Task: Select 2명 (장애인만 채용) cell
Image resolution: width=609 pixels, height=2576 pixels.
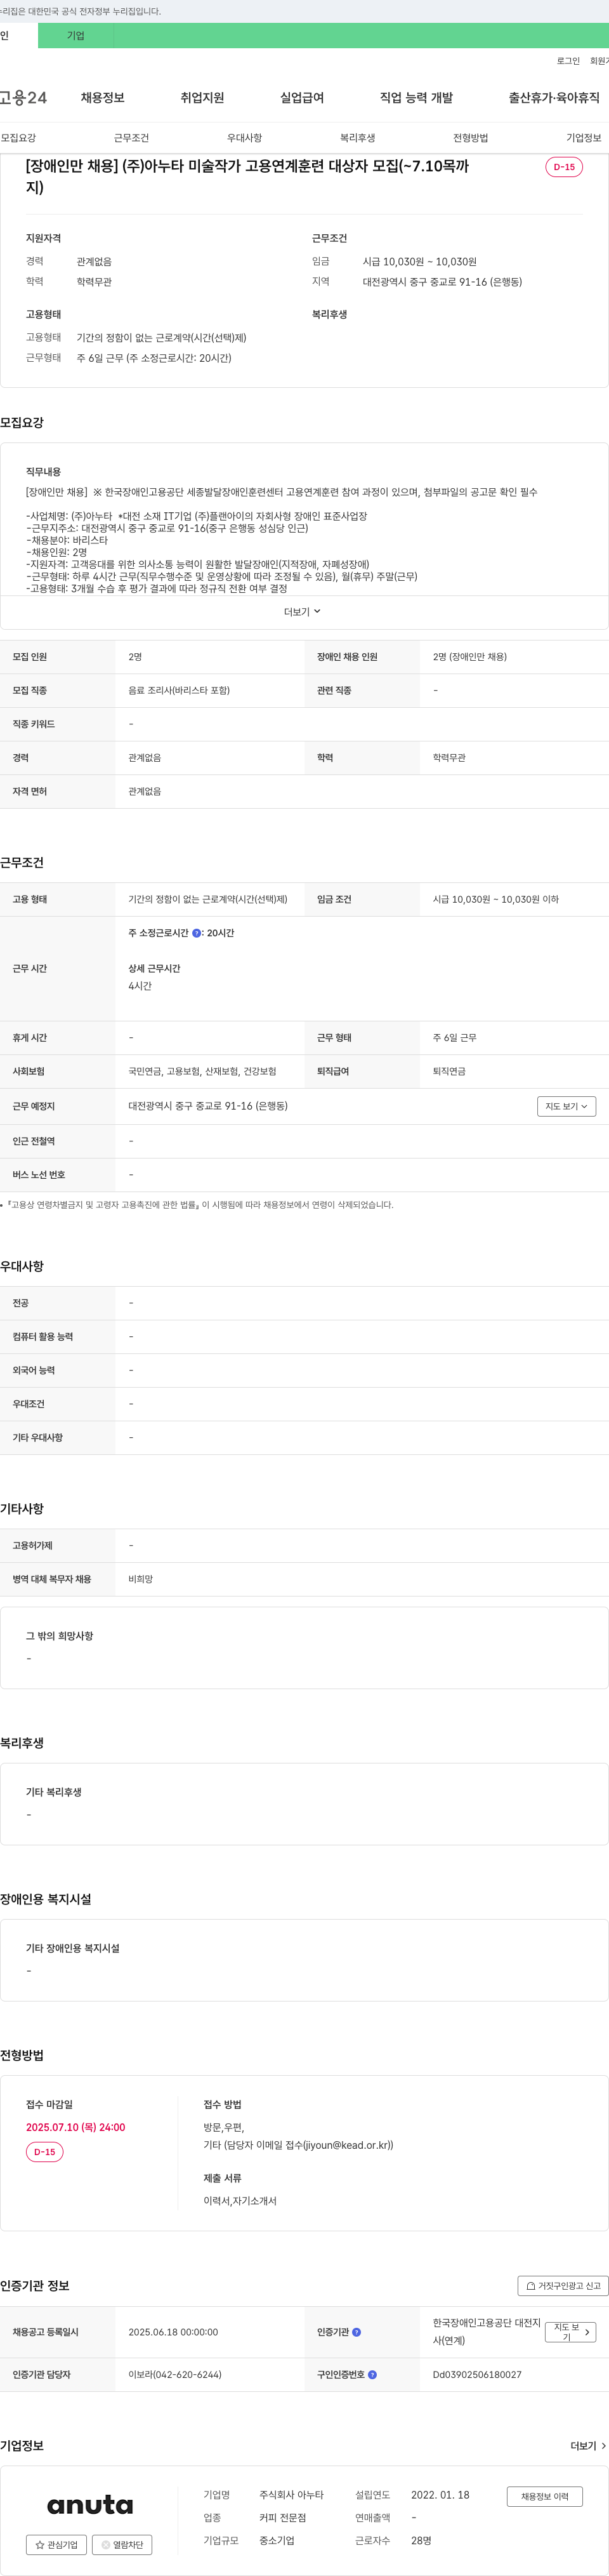Action: (x=469, y=657)
